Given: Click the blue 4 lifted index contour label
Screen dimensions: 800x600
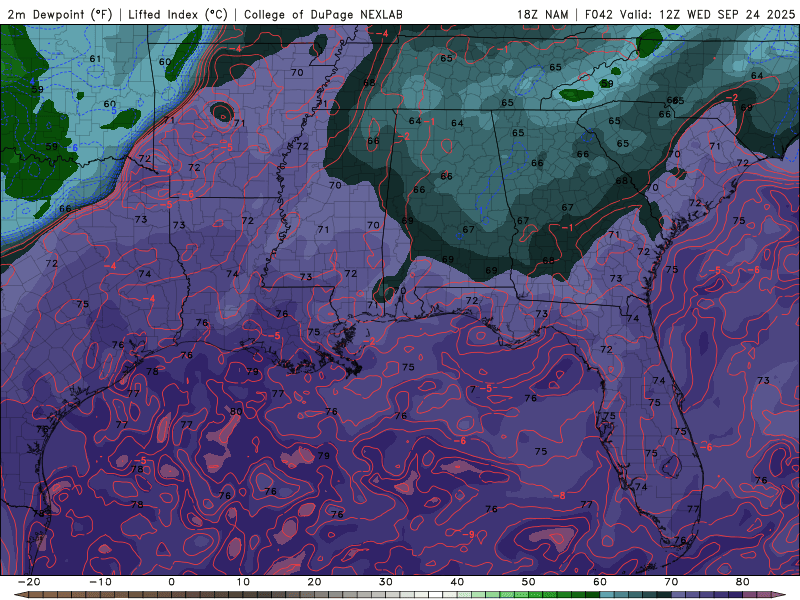Looking at the screenshot, I should pyautogui.click(x=32, y=82).
